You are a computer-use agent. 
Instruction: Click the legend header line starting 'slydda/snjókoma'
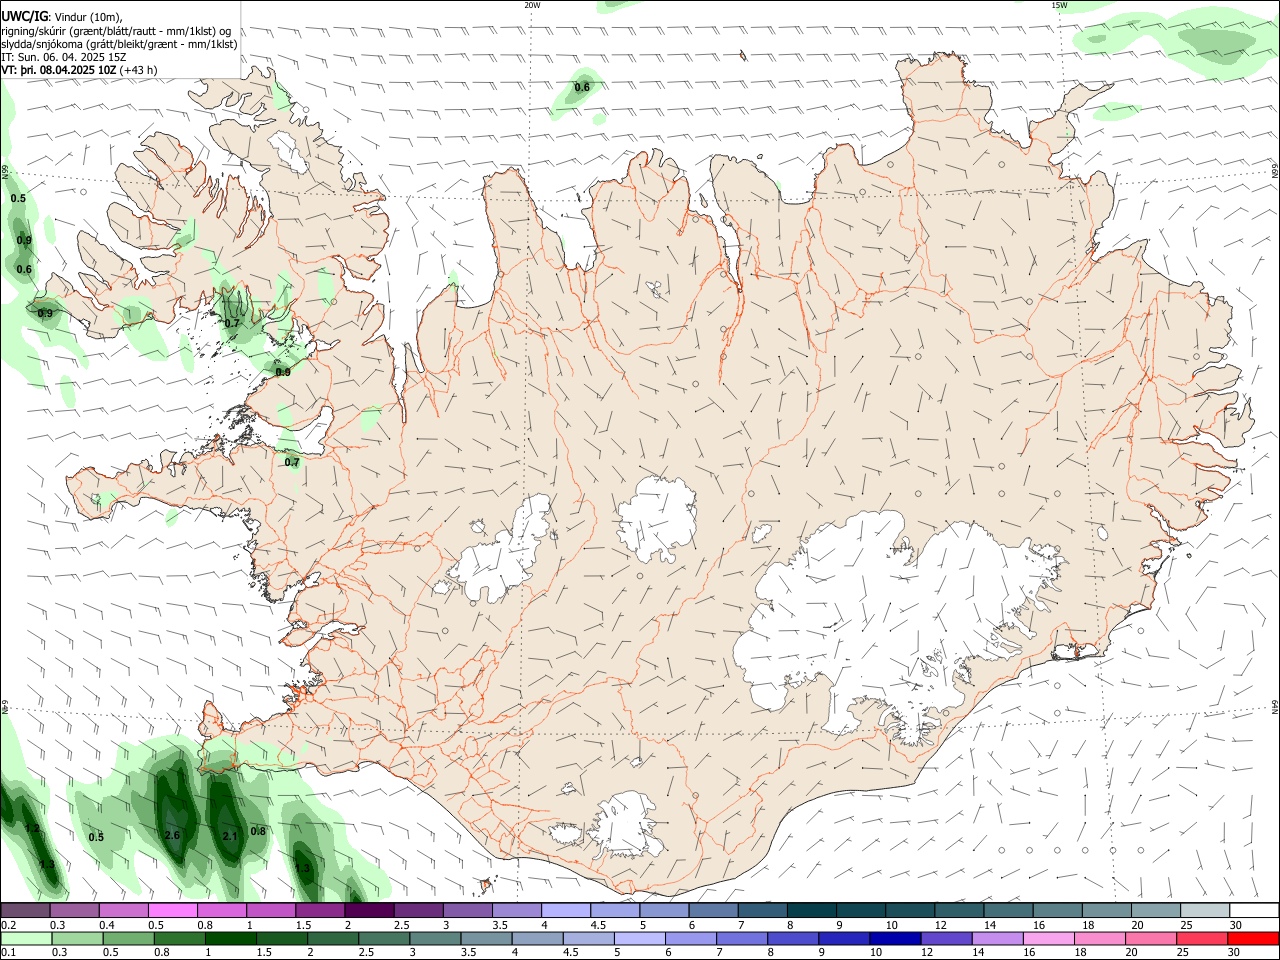119,44
